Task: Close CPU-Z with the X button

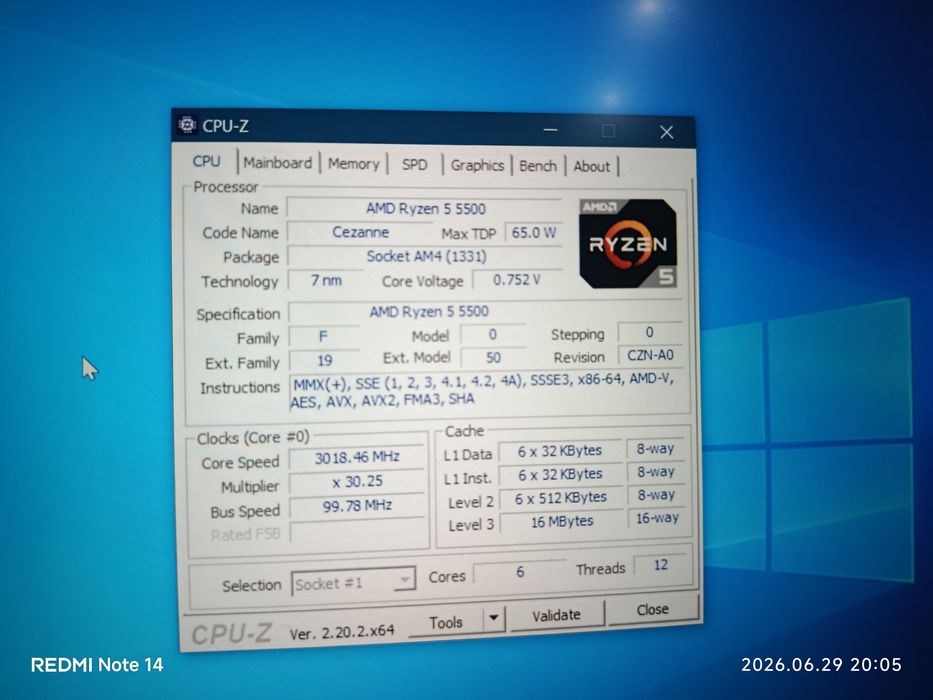Action: [x=666, y=132]
